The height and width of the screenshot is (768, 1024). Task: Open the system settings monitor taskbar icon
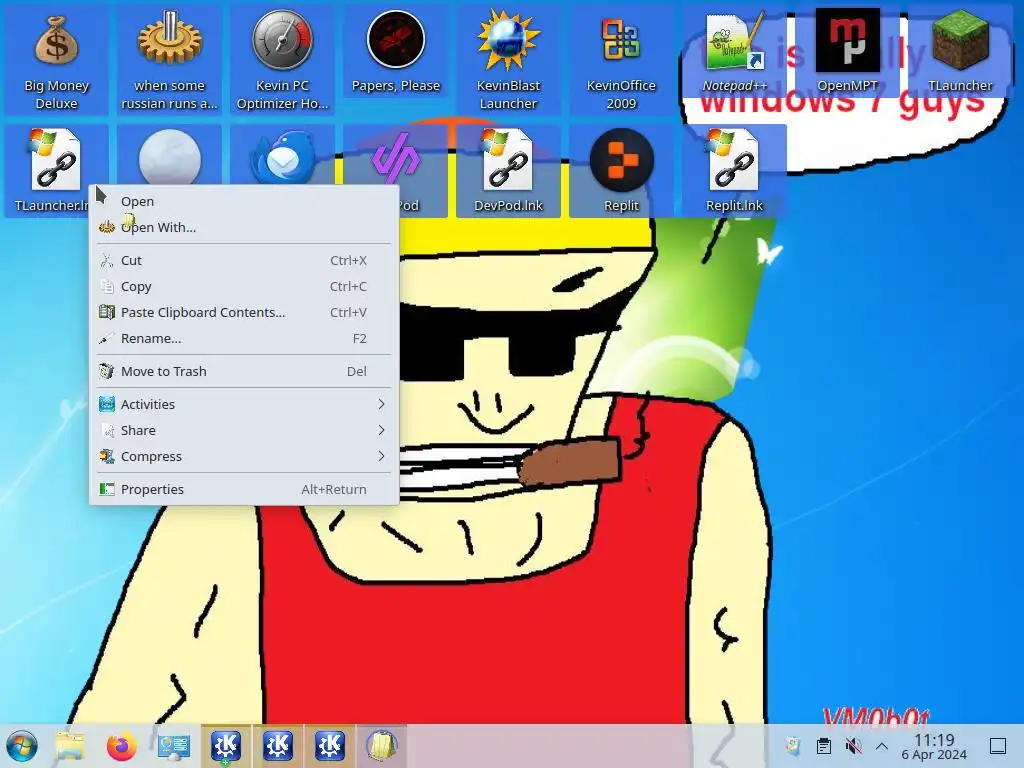(x=174, y=746)
